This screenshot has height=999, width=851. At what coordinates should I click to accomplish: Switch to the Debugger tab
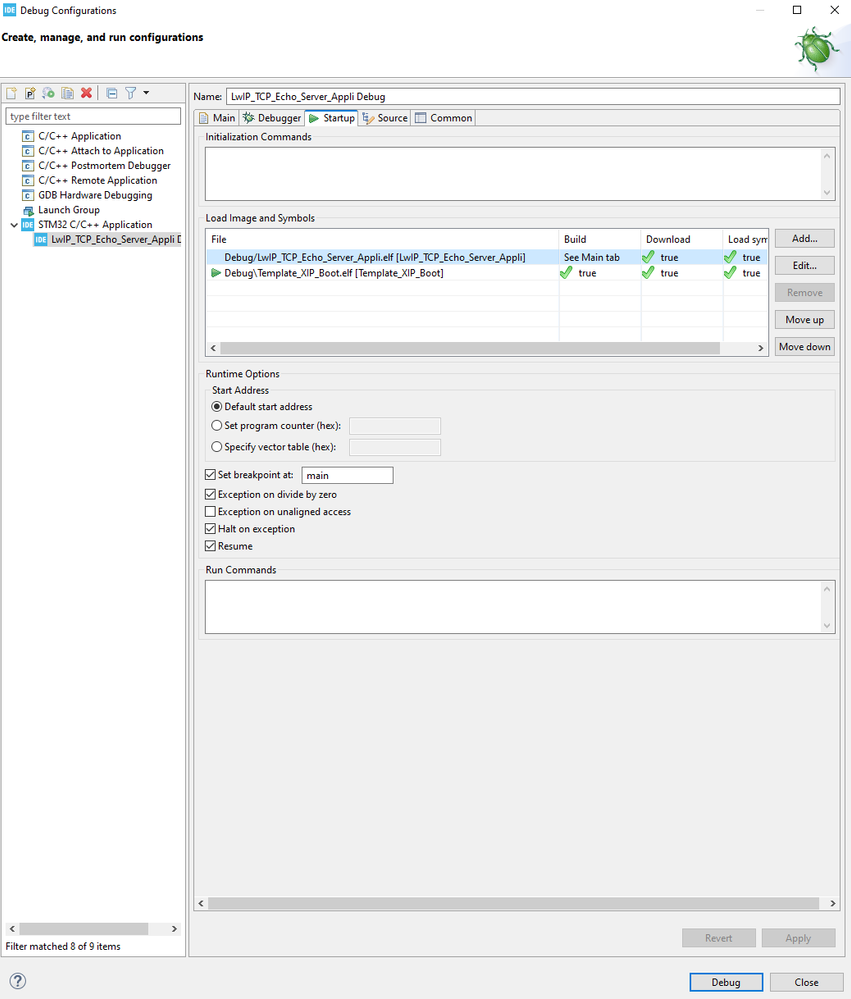tap(272, 118)
